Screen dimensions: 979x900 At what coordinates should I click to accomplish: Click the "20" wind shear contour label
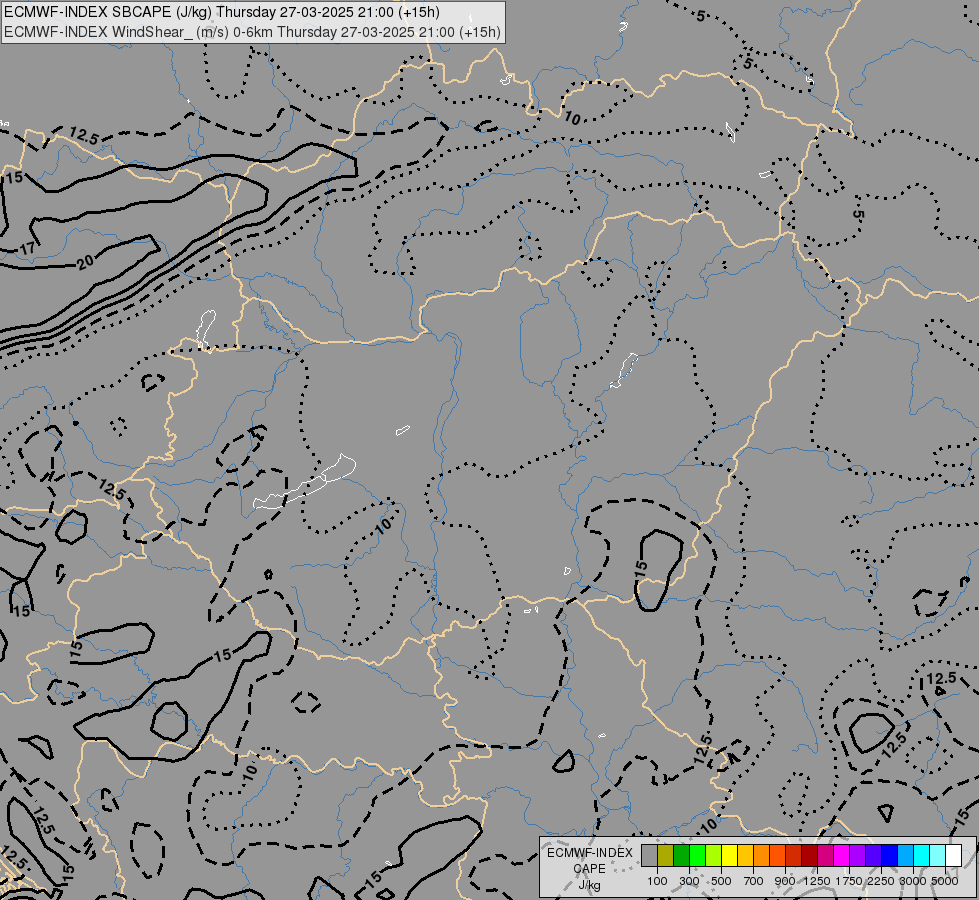(x=86, y=261)
